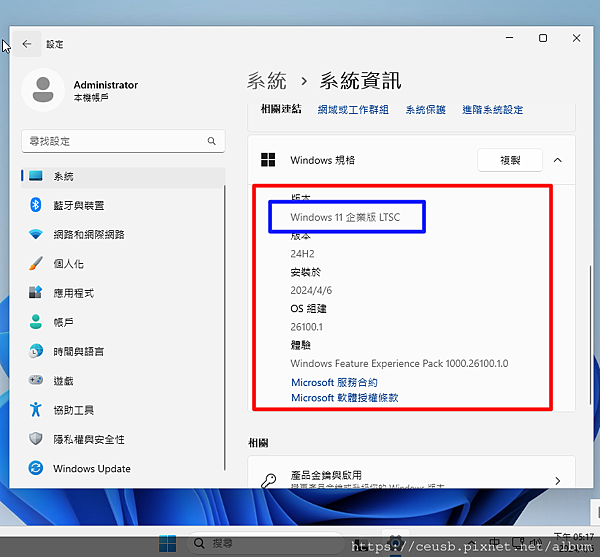Select 遊戲 in the sidebar

pos(123,381)
